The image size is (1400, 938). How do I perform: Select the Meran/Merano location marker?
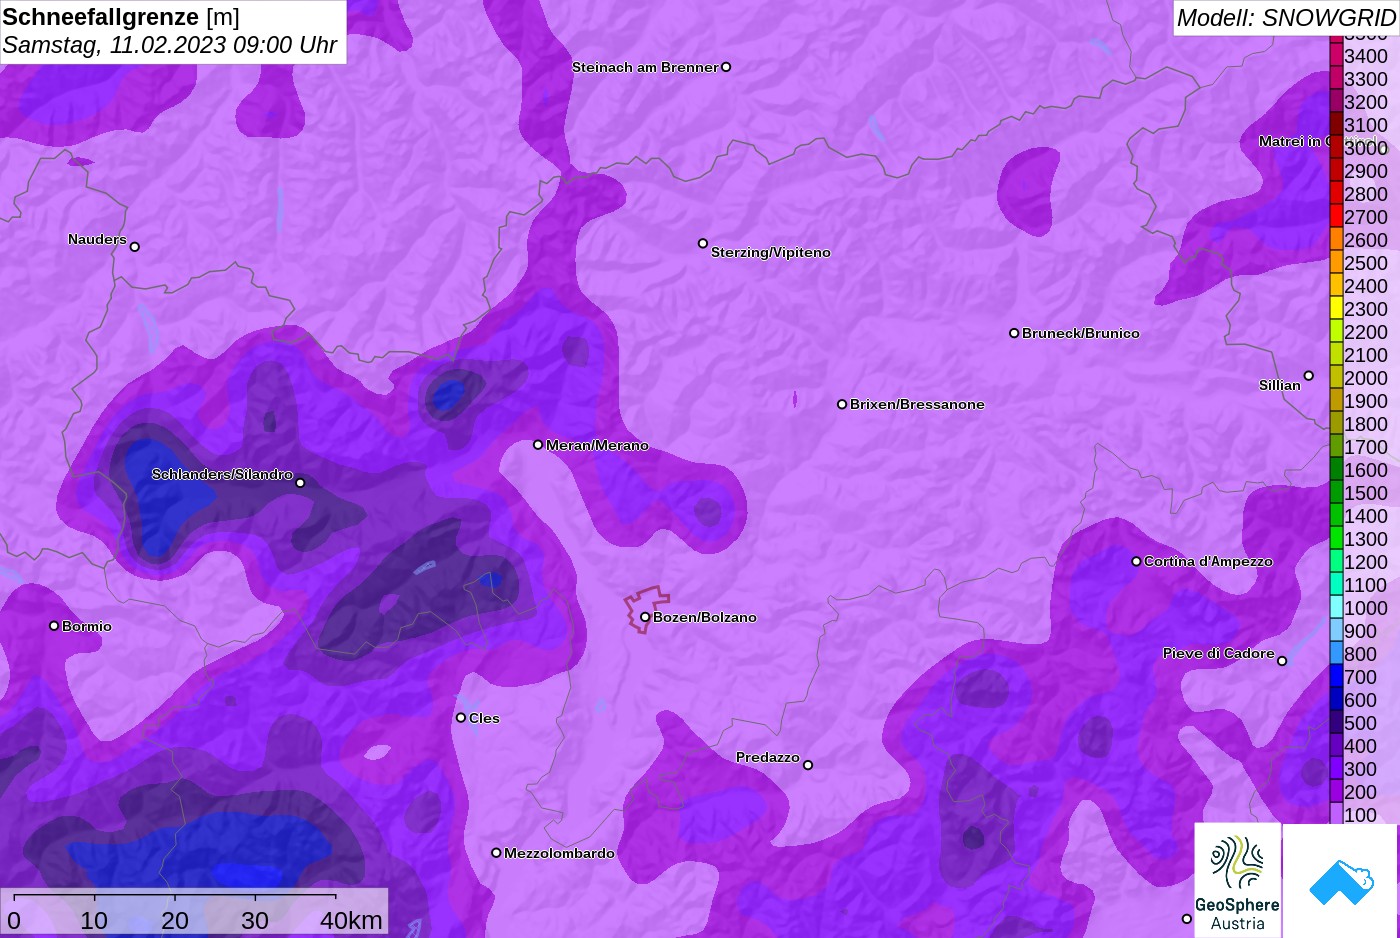coord(538,444)
